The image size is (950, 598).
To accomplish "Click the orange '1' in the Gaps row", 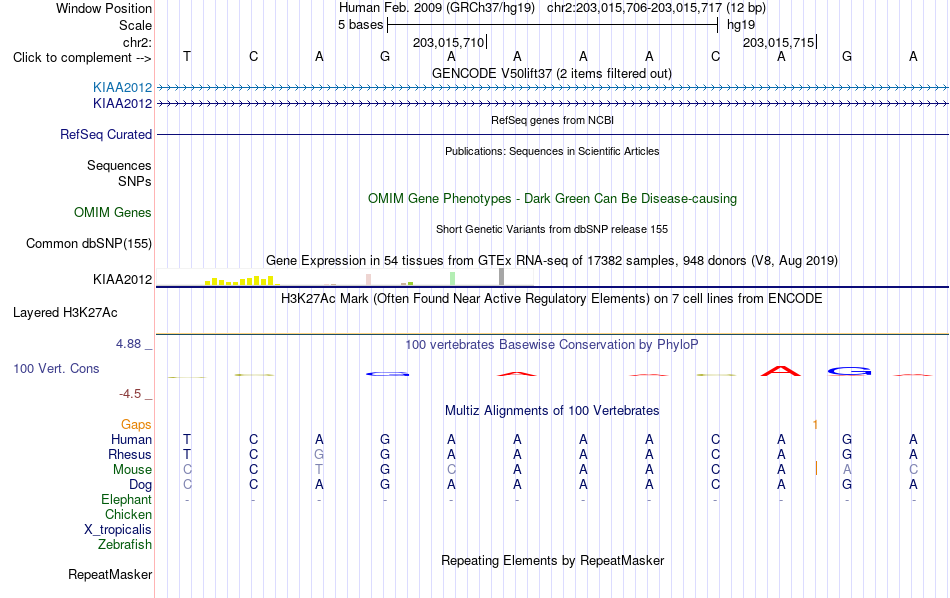I will point(815,425).
